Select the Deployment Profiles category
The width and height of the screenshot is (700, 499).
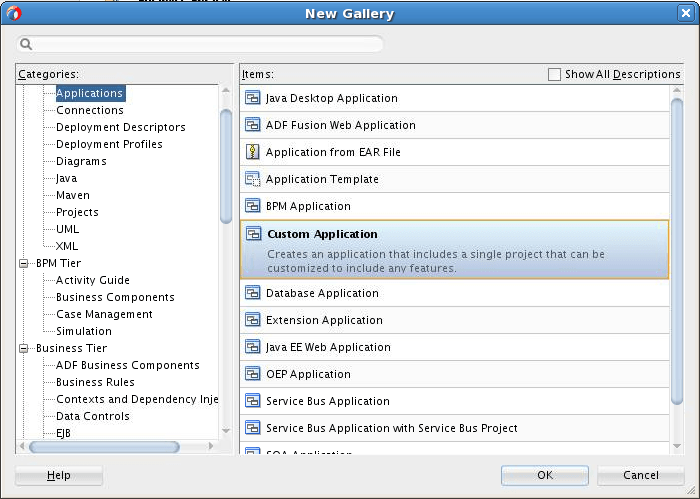pyautogui.click(x=109, y=144)
